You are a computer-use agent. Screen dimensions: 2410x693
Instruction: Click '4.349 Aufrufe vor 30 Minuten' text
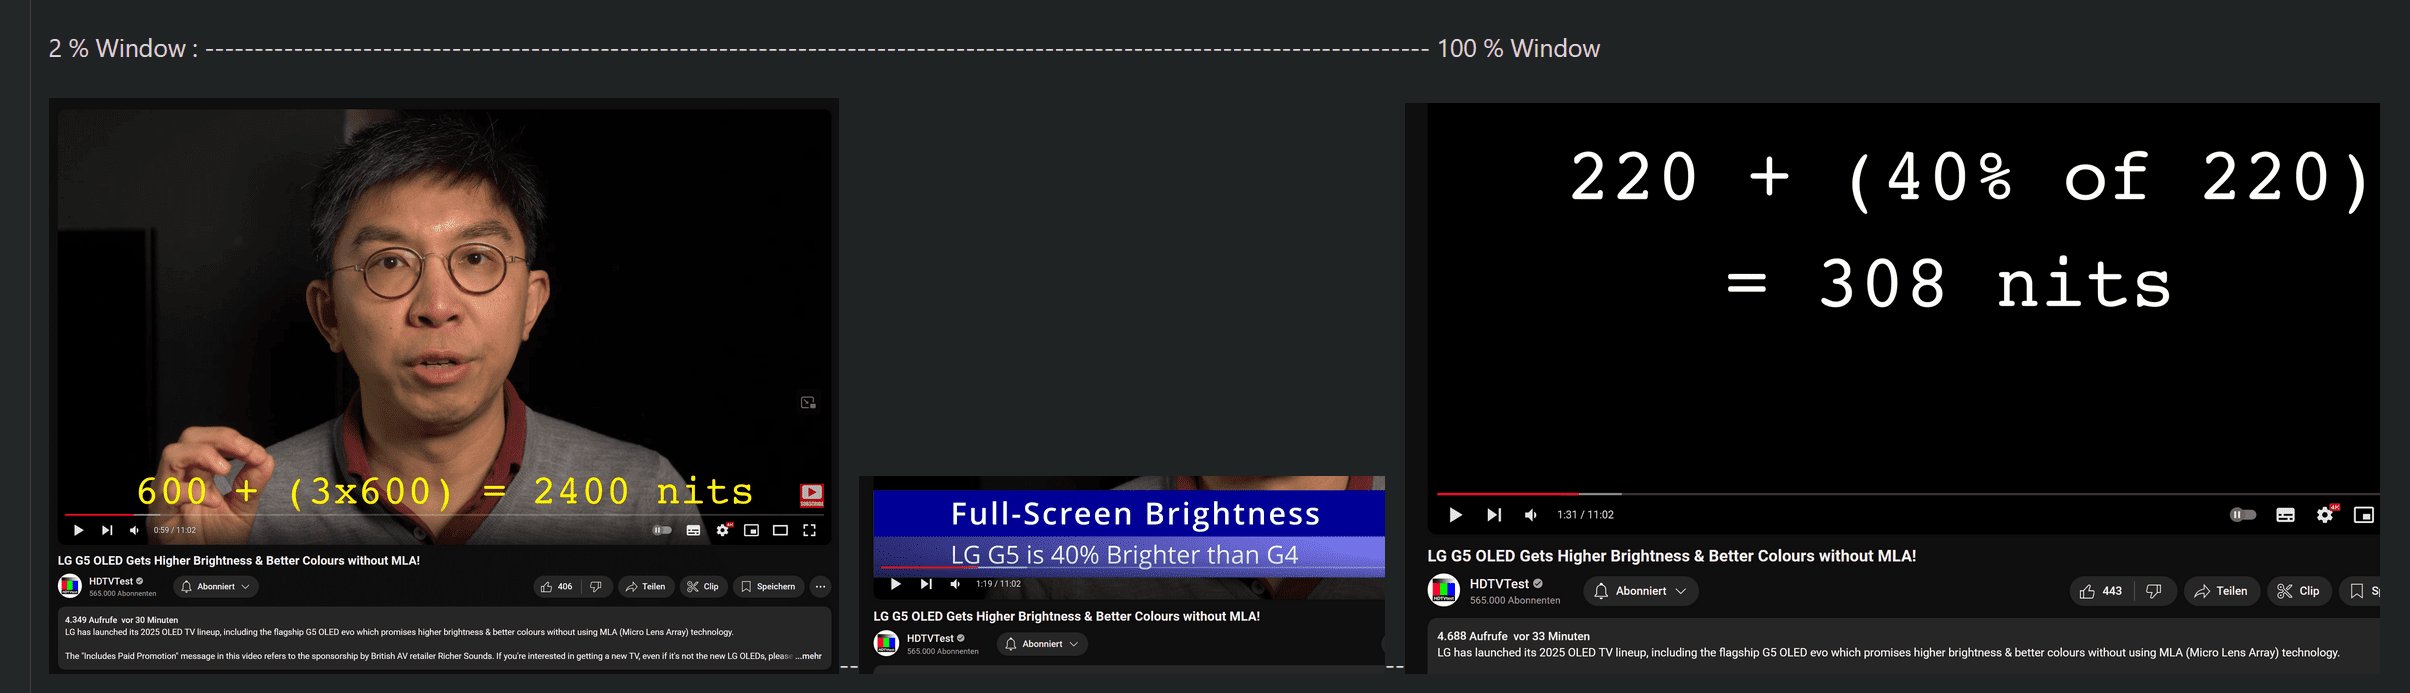pyautogui.click(x=121, y=620)
